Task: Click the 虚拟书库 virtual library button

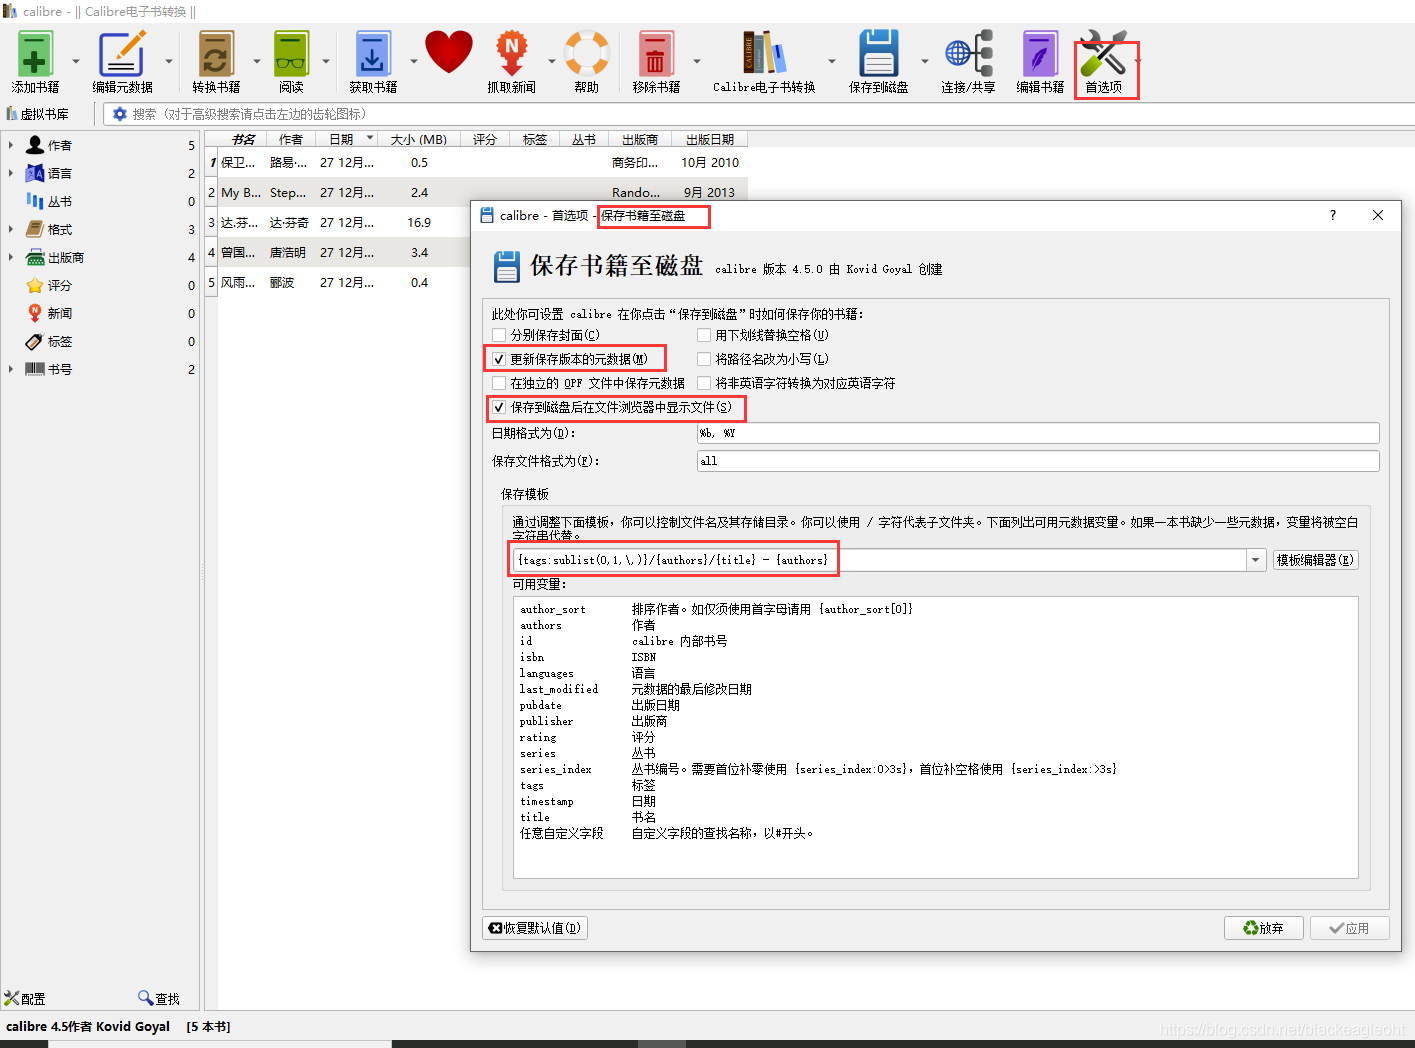Action: point(38,114)
